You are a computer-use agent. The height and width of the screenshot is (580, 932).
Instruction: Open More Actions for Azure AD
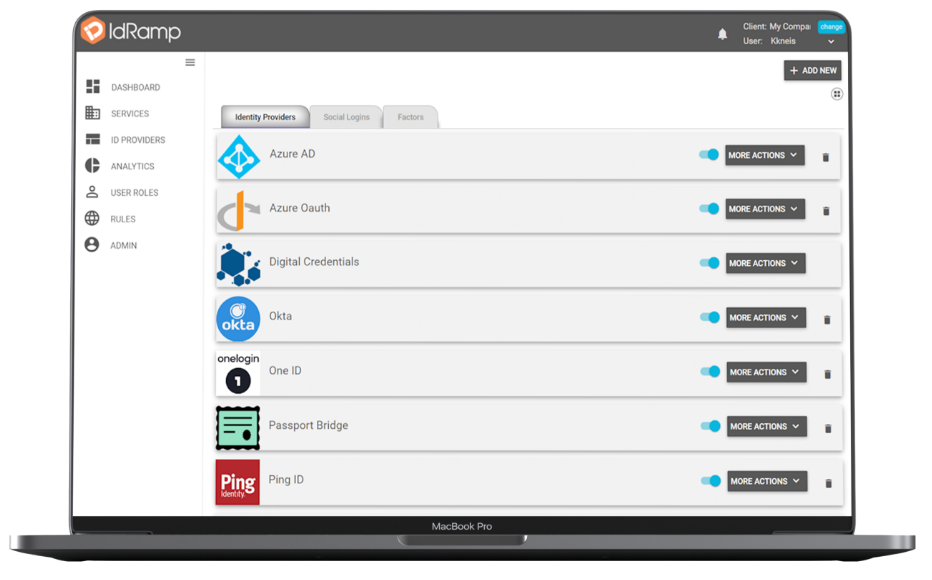(765, 155)
